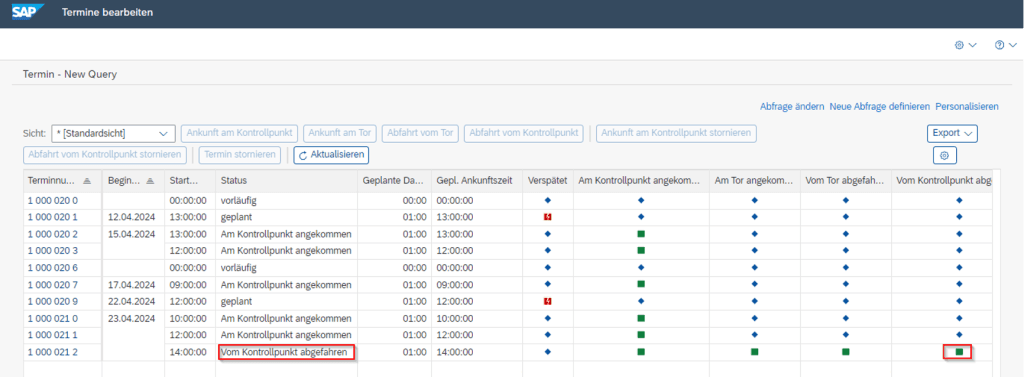The height and width of the screenshot is (377, 1024).
Task: Click 'Vom Tor abgefah...' column header
Action: point(846,180)
